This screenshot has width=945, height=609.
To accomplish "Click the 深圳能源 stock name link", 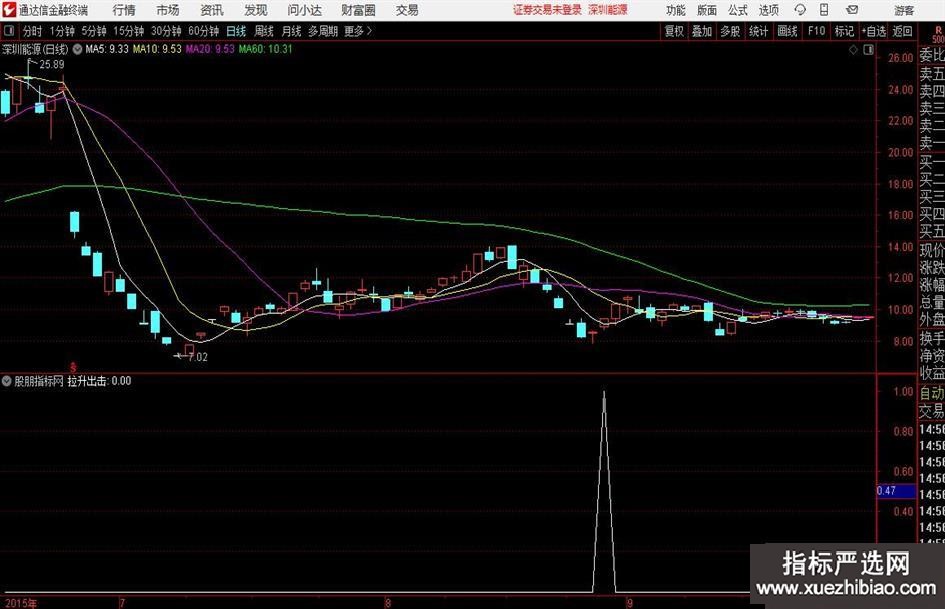I will tap(608, 10).
